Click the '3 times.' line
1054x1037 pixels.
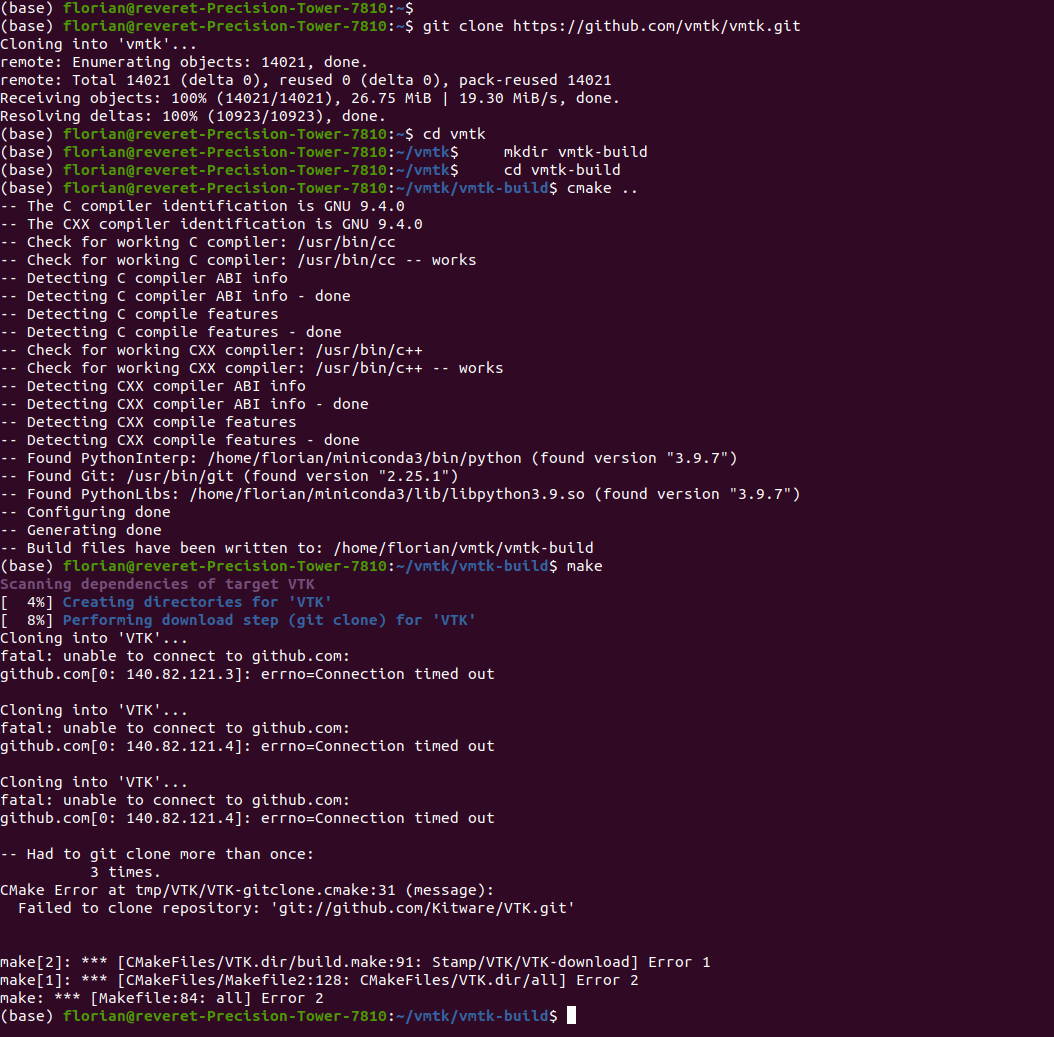pyautogui.click(x=126, y=872)
